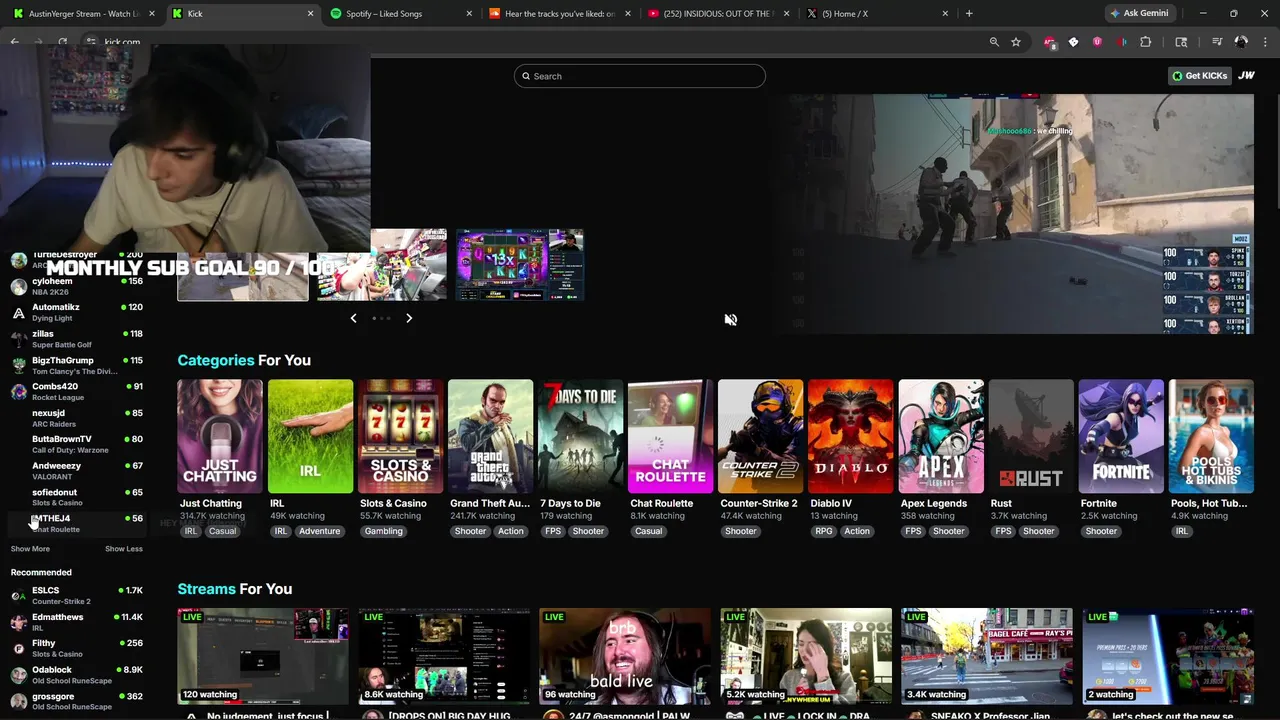This screenshot has height=720, width=1280.
Task: Open the IRL category card
Action: (x=310, y=436)
